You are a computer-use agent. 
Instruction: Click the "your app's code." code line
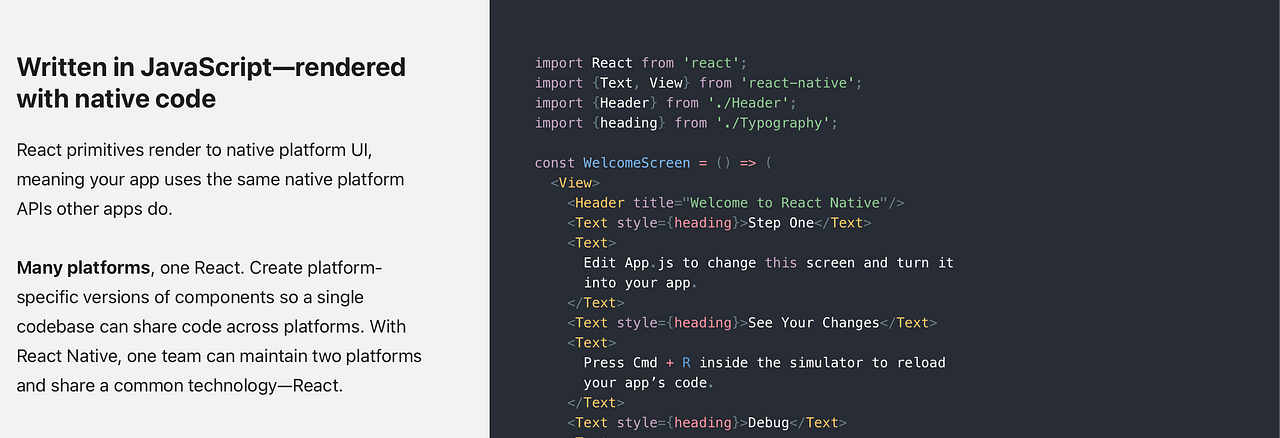click(648, 382)
